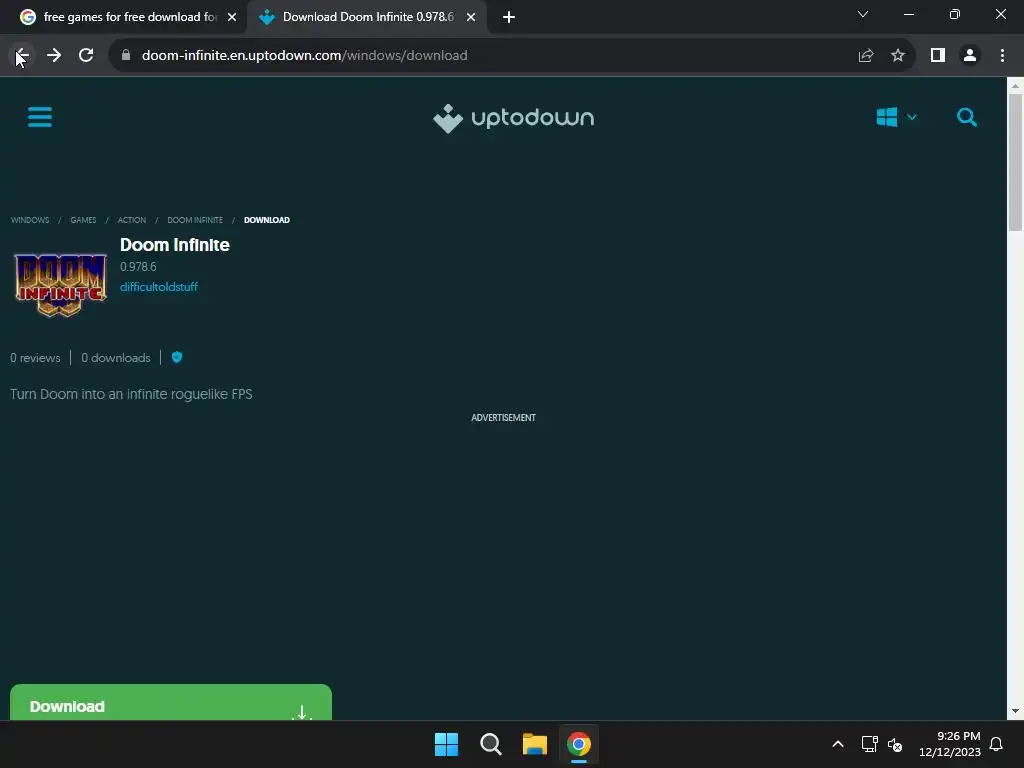Open the Windows Start menu

click(447, 744)
